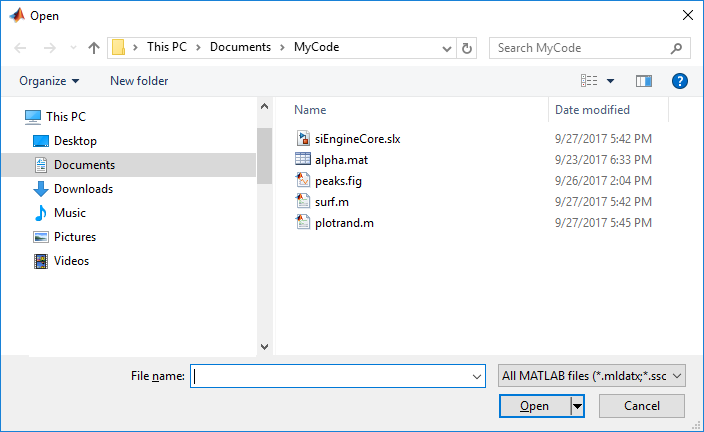Go up one folder level
Screen dimensions: 704x432
pyautogui.click(x=94, y=48)
